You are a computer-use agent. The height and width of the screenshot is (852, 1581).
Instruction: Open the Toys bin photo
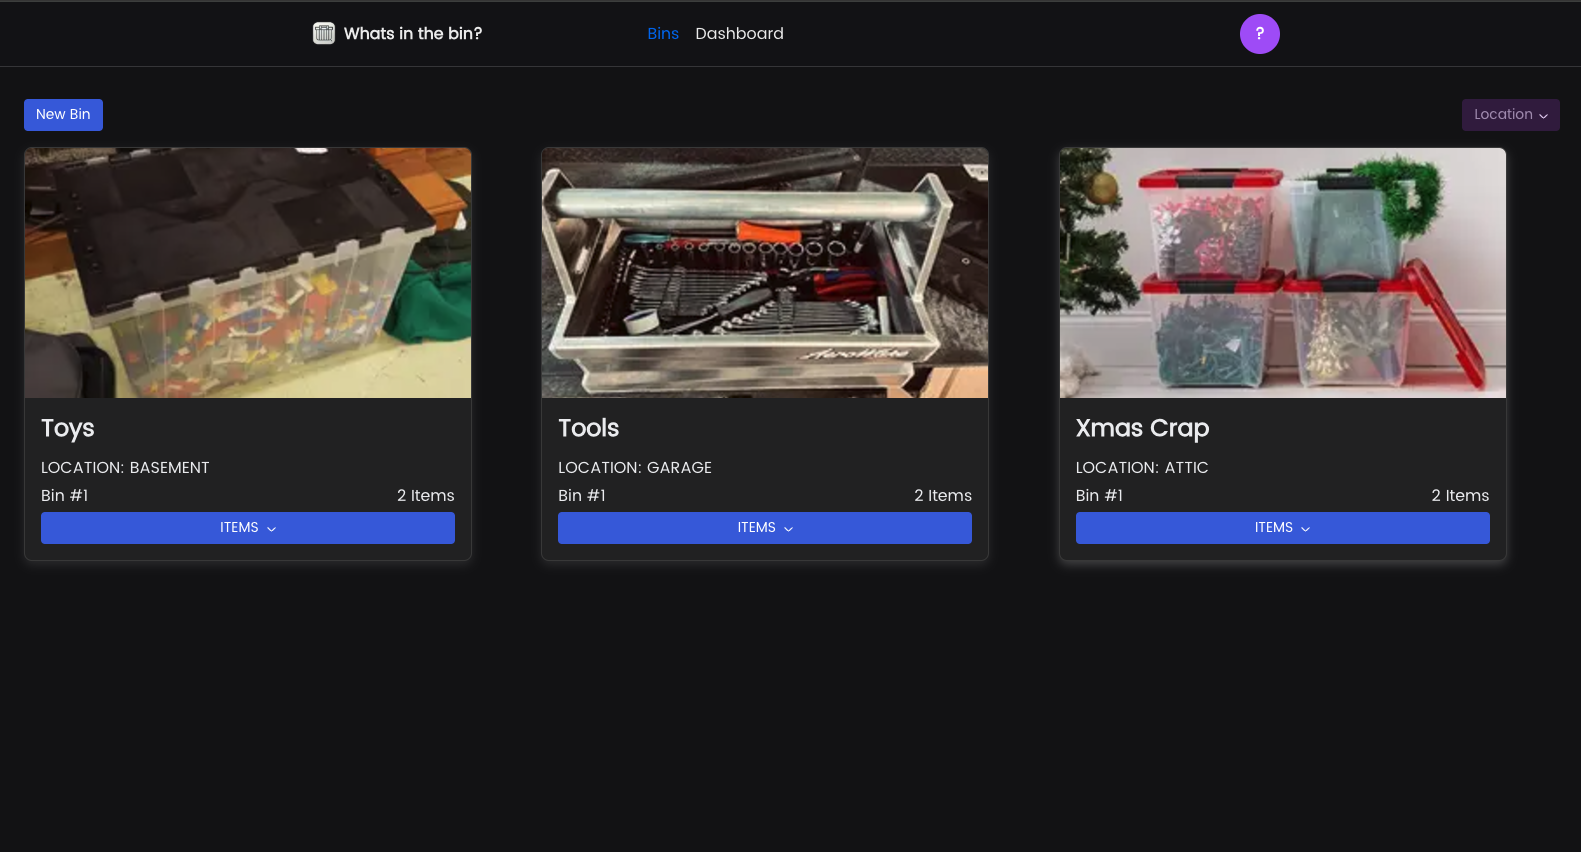click(248, 273)
